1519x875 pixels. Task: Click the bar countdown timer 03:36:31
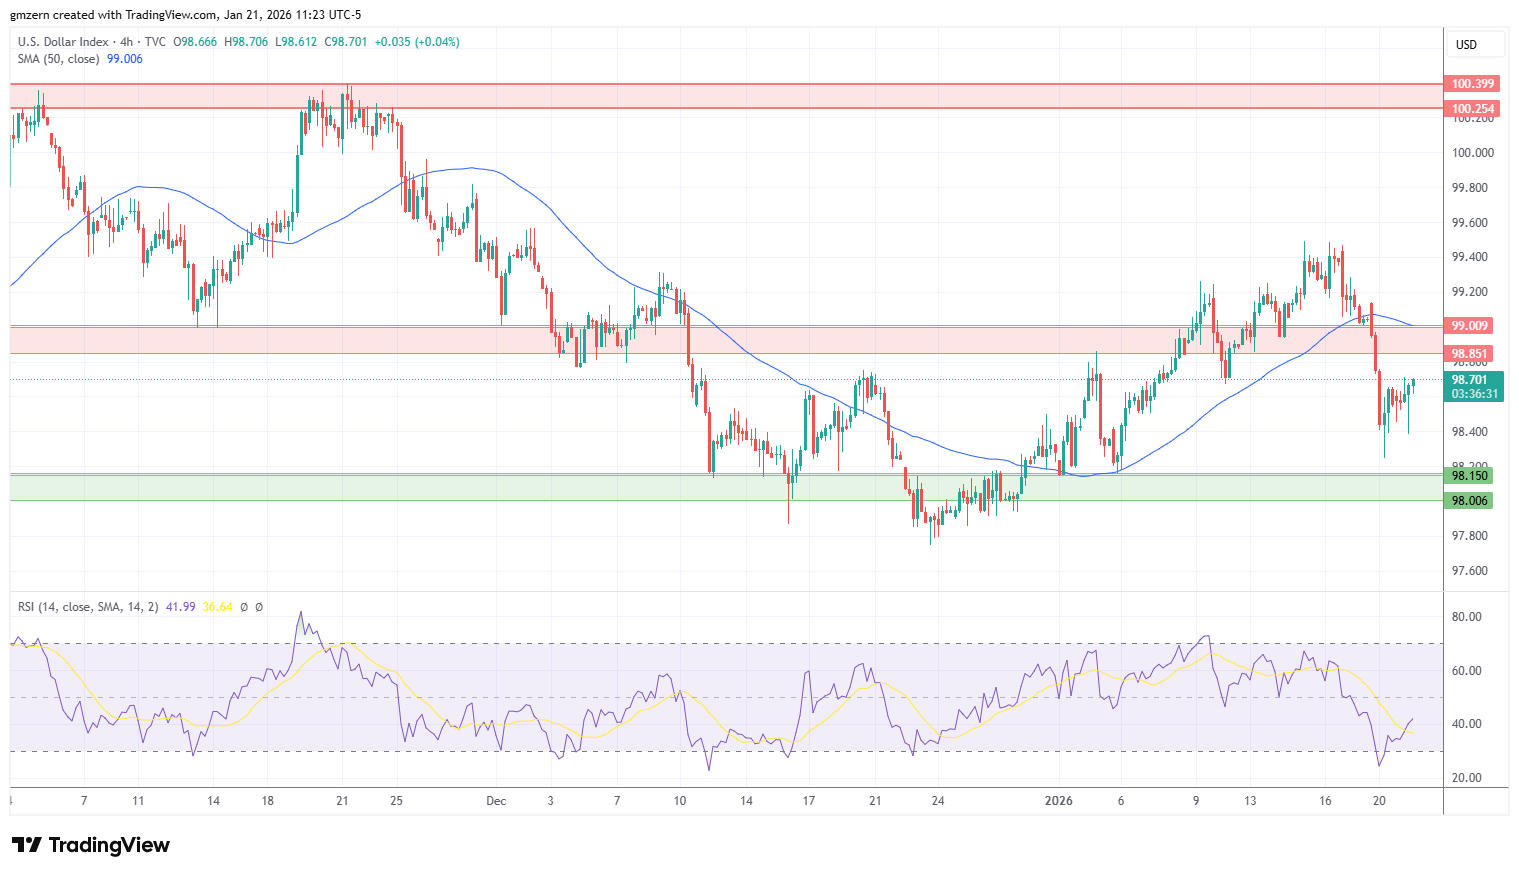point(1475,394)
